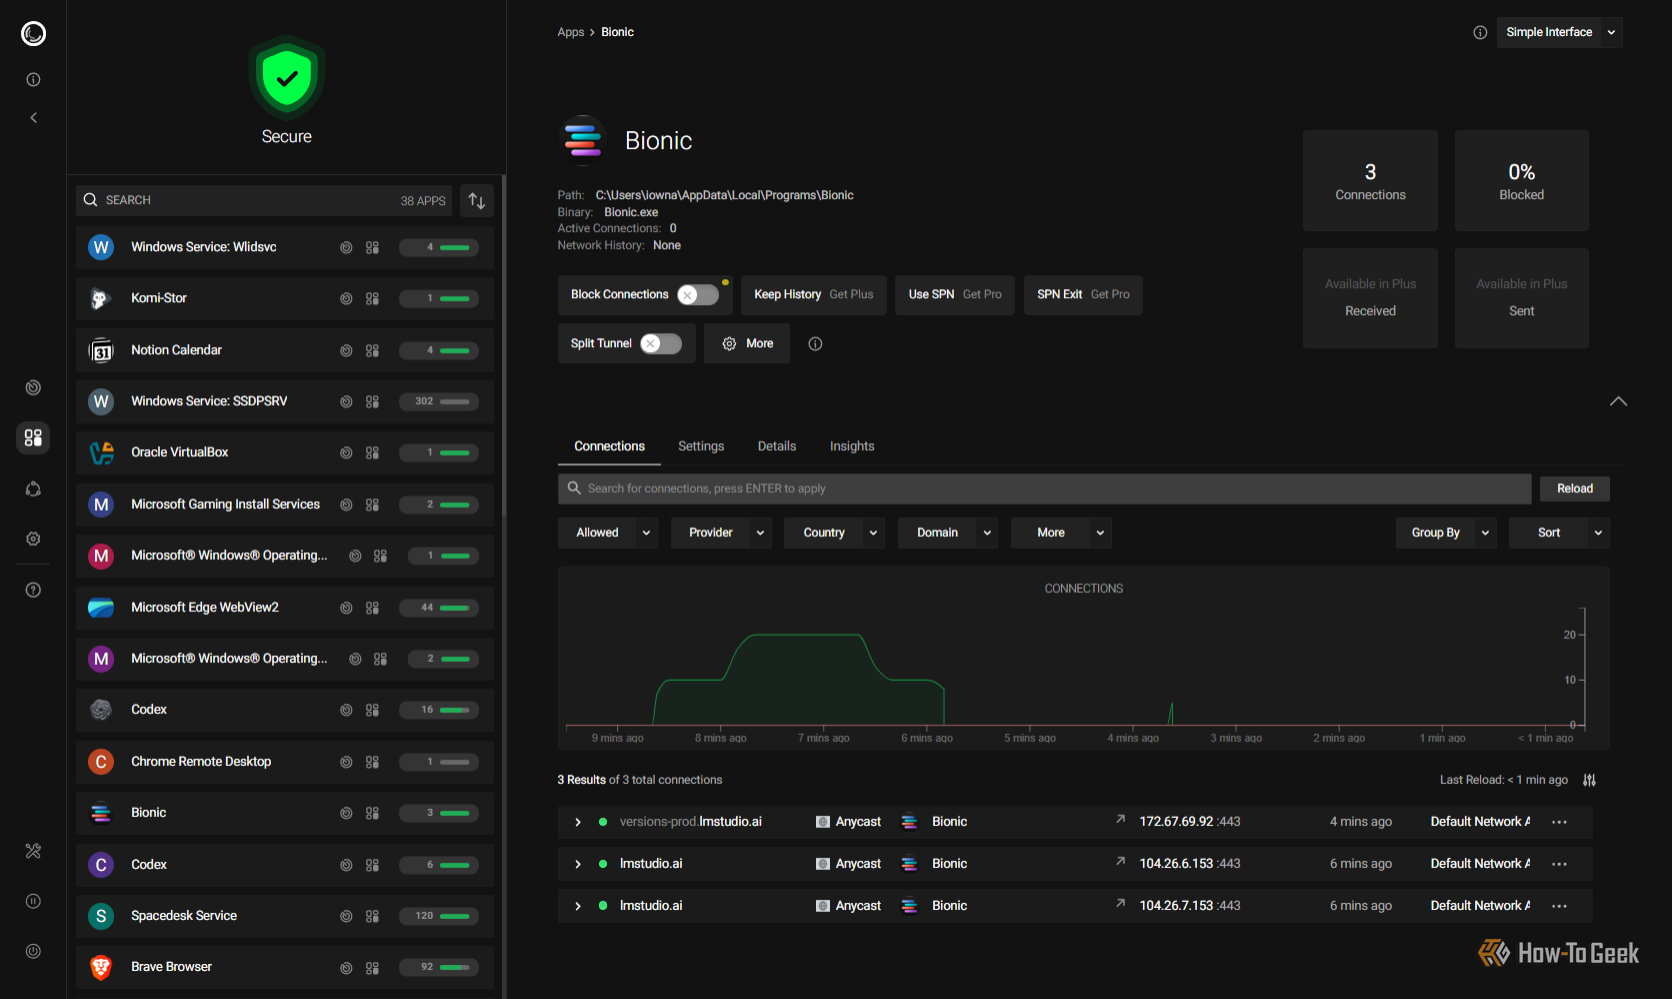The height and width of the screenshot is (999, 1672).
Task: Click the power icon in the sidebar
Action: 33,951
